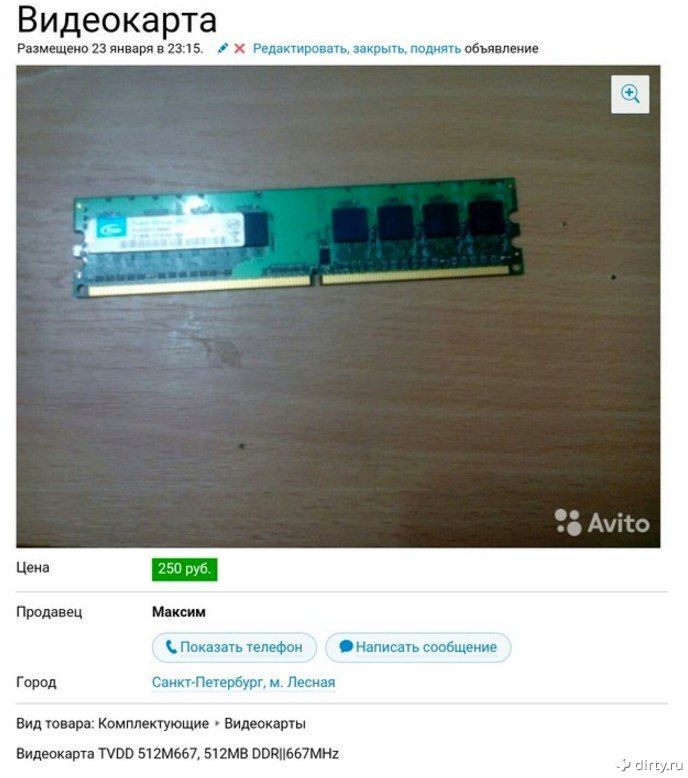Open the Редактировать link

pos(300,49)
